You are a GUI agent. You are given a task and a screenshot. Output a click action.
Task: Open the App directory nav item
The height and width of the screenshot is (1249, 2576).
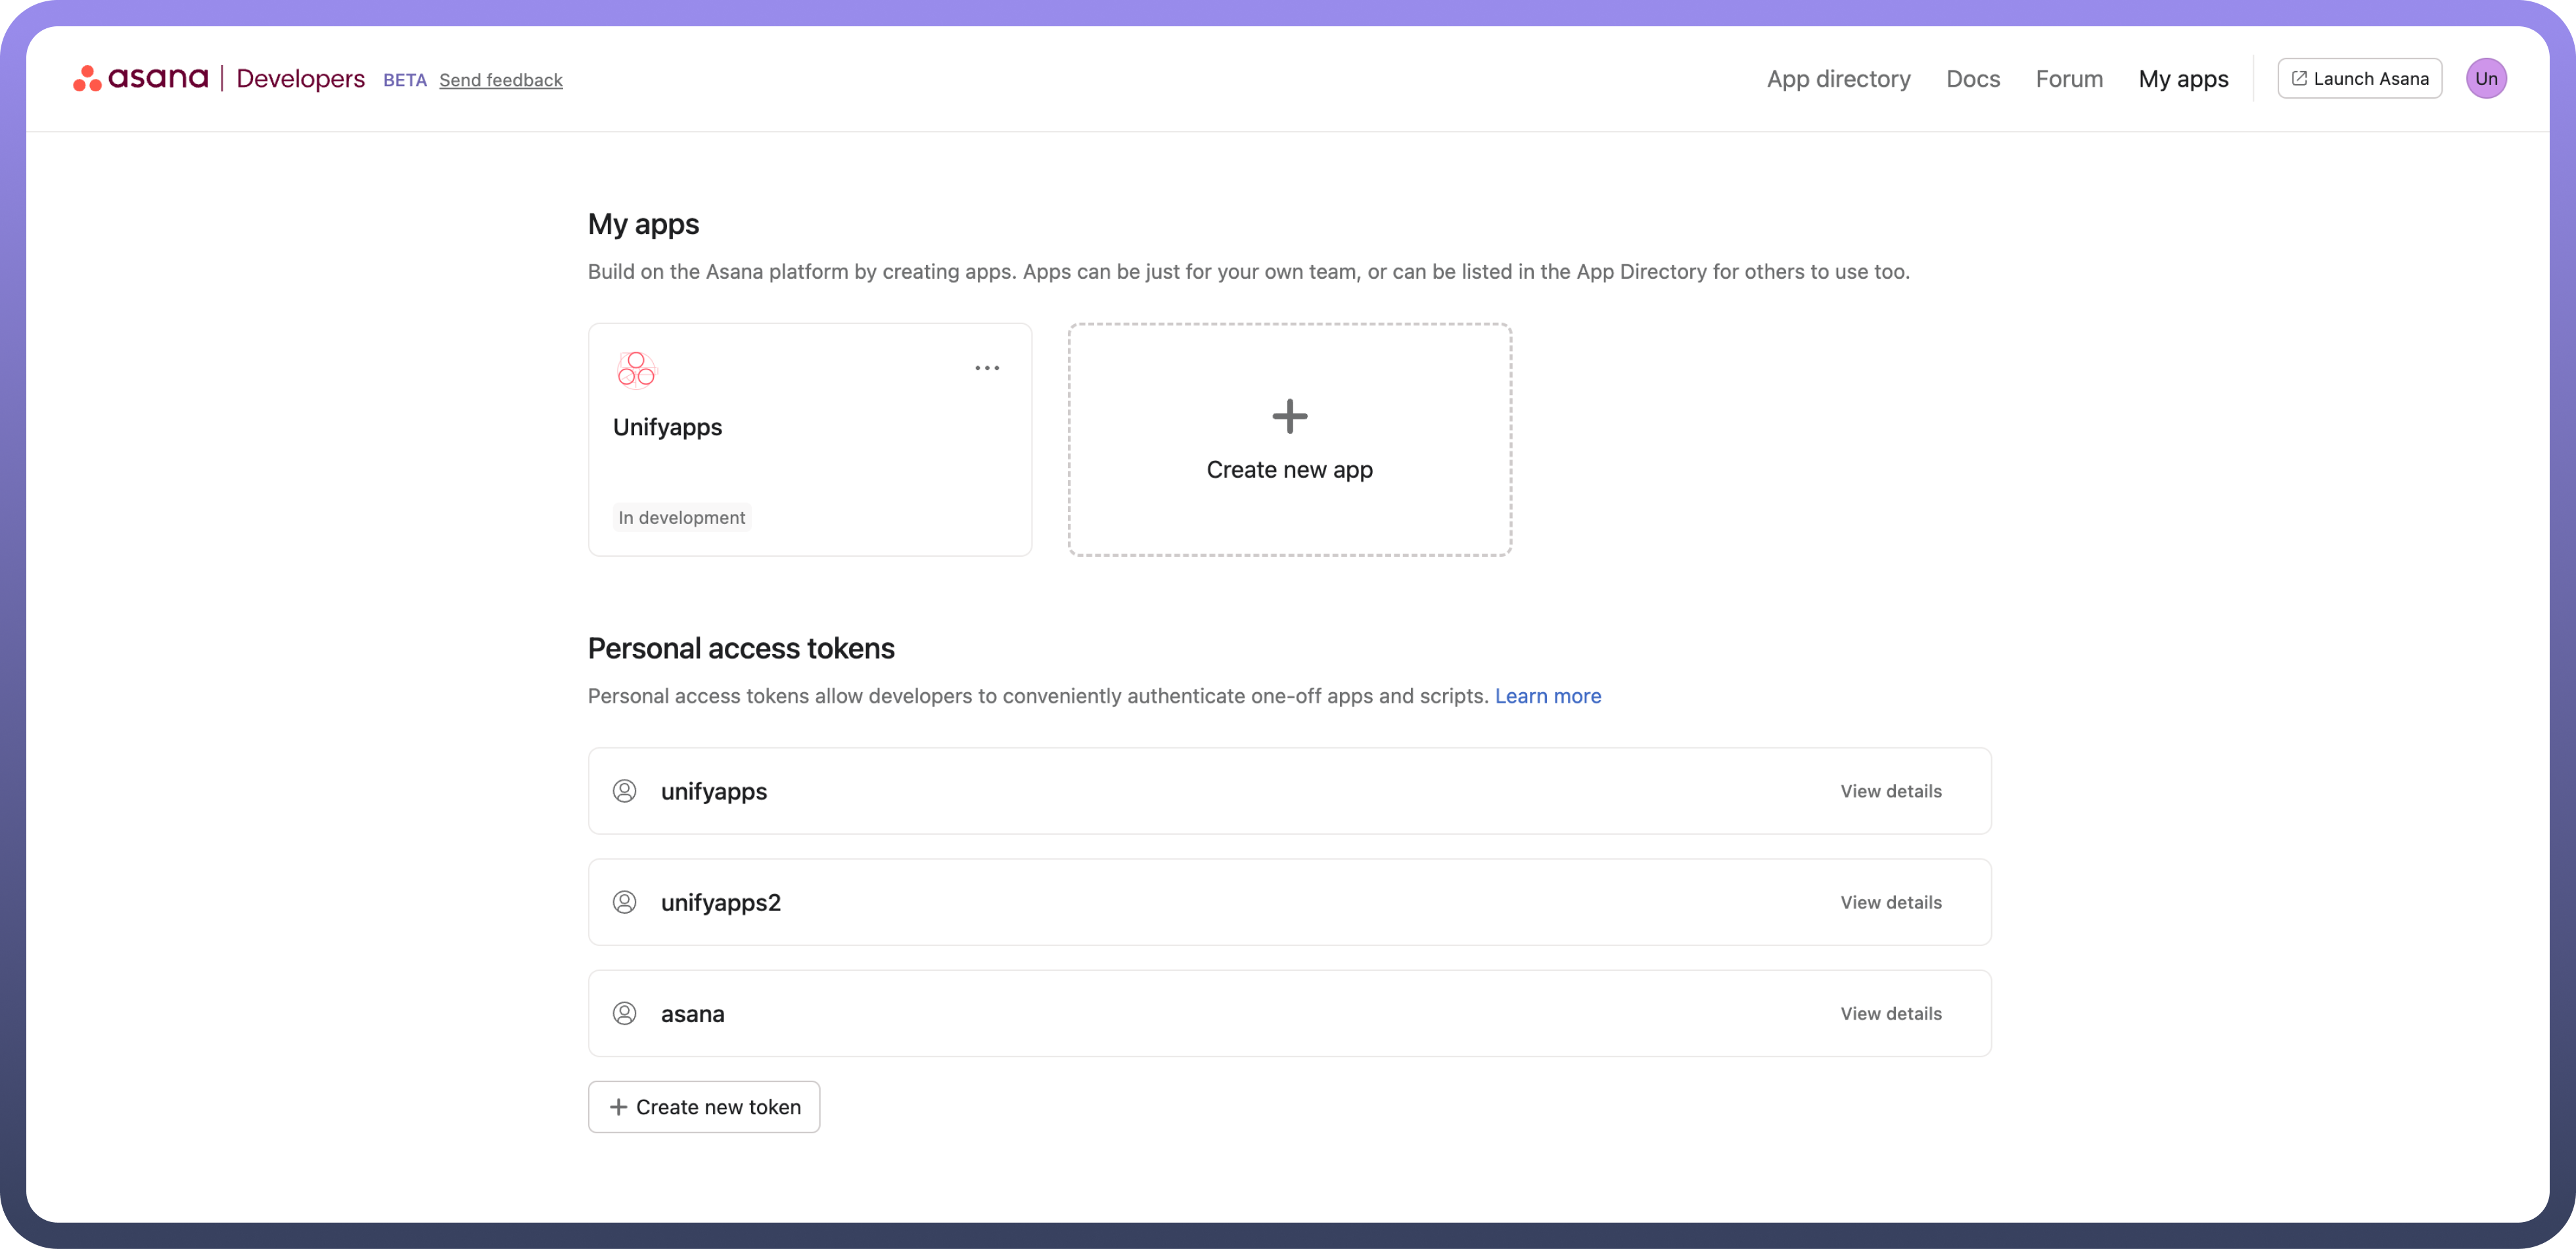coord(1838,79)
